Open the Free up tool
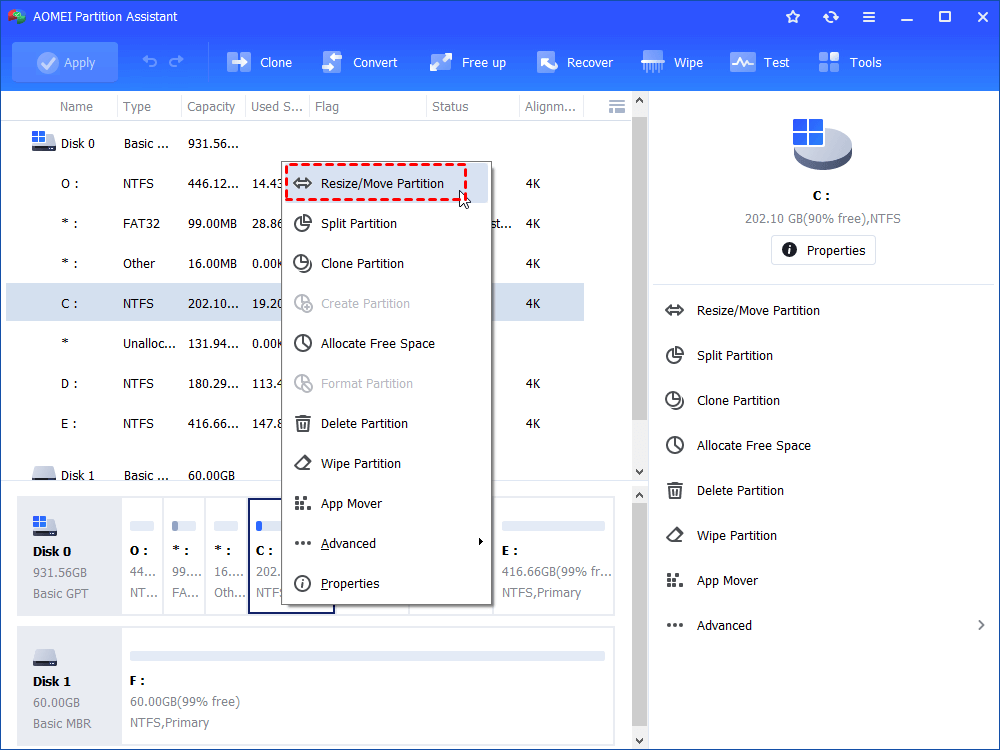This screenshot has width=1000, height=750. coord(467,62)
